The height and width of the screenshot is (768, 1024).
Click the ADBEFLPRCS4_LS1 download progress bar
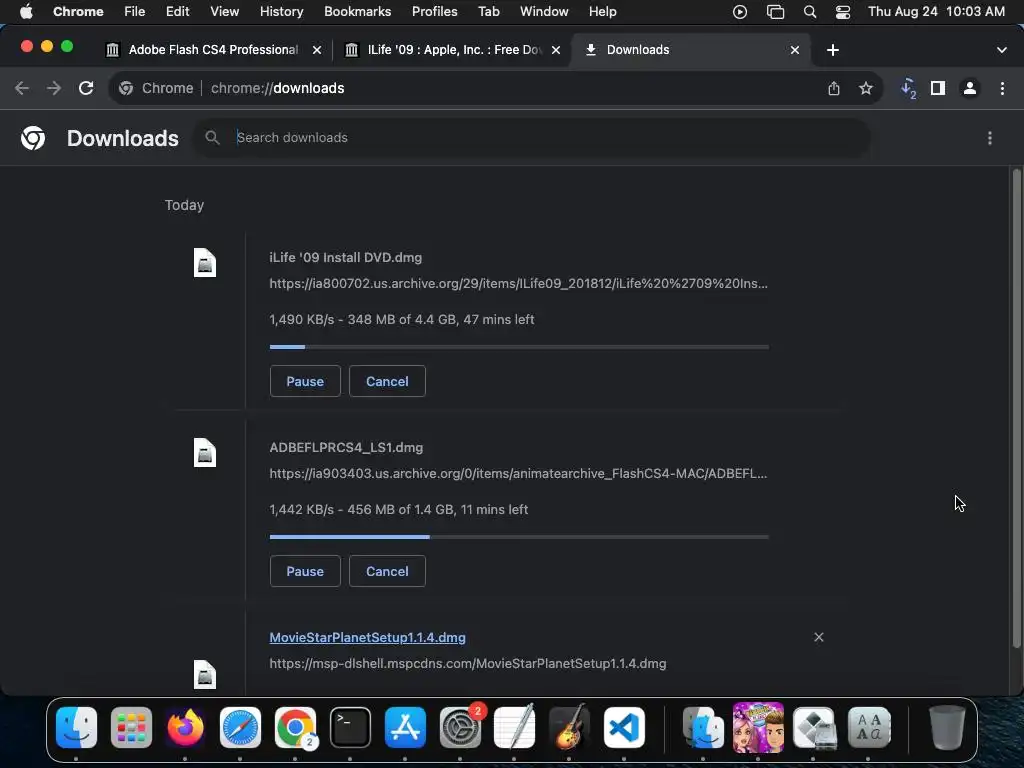pyautogui.click(x=519, y=537)
